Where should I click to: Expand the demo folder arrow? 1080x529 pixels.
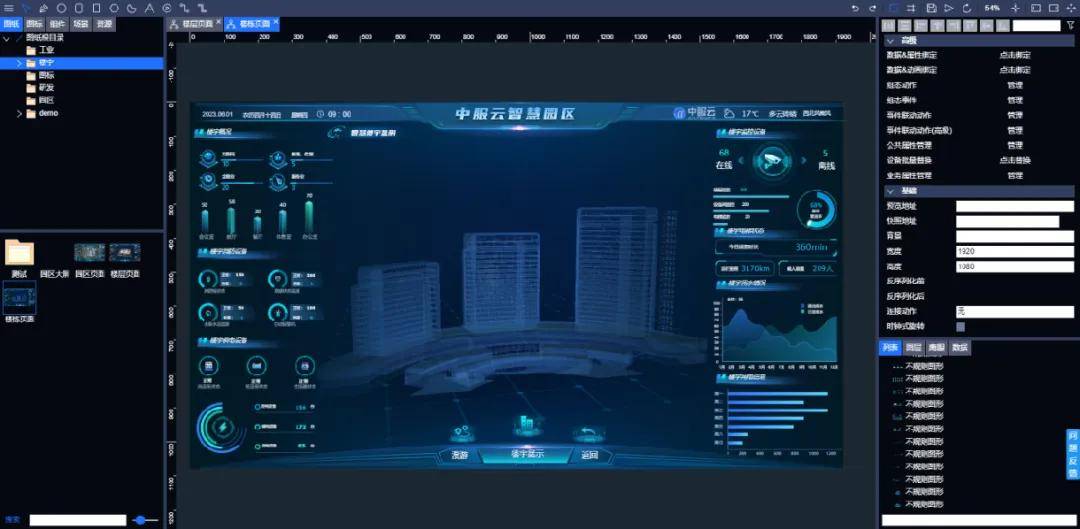[x=19, y=113]
